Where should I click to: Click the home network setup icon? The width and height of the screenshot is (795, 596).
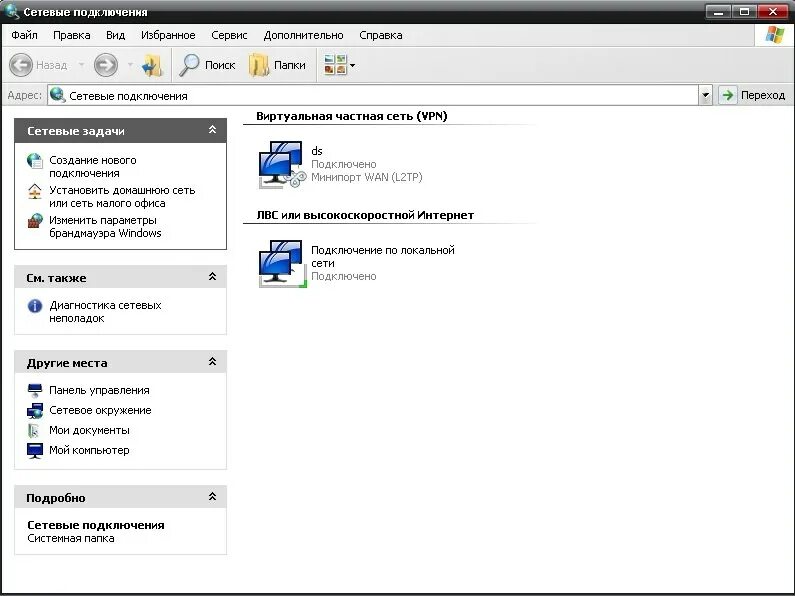click(34, 191)
